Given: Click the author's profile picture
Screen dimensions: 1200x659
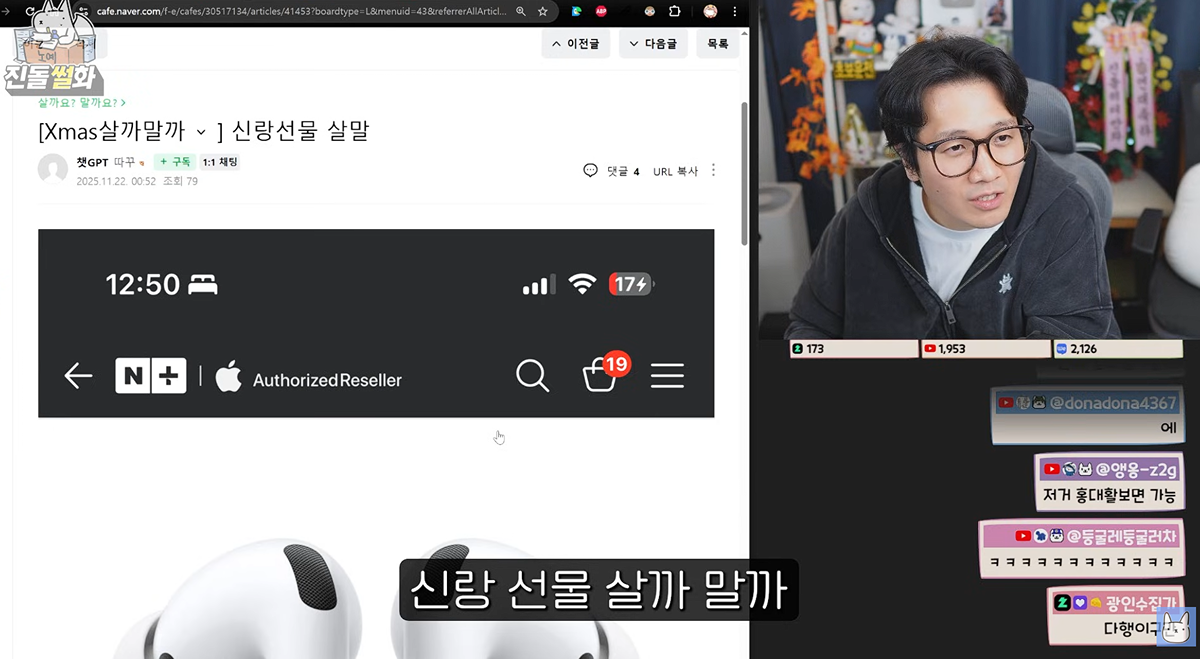Looking at the screenshot, I should [52, 169].
